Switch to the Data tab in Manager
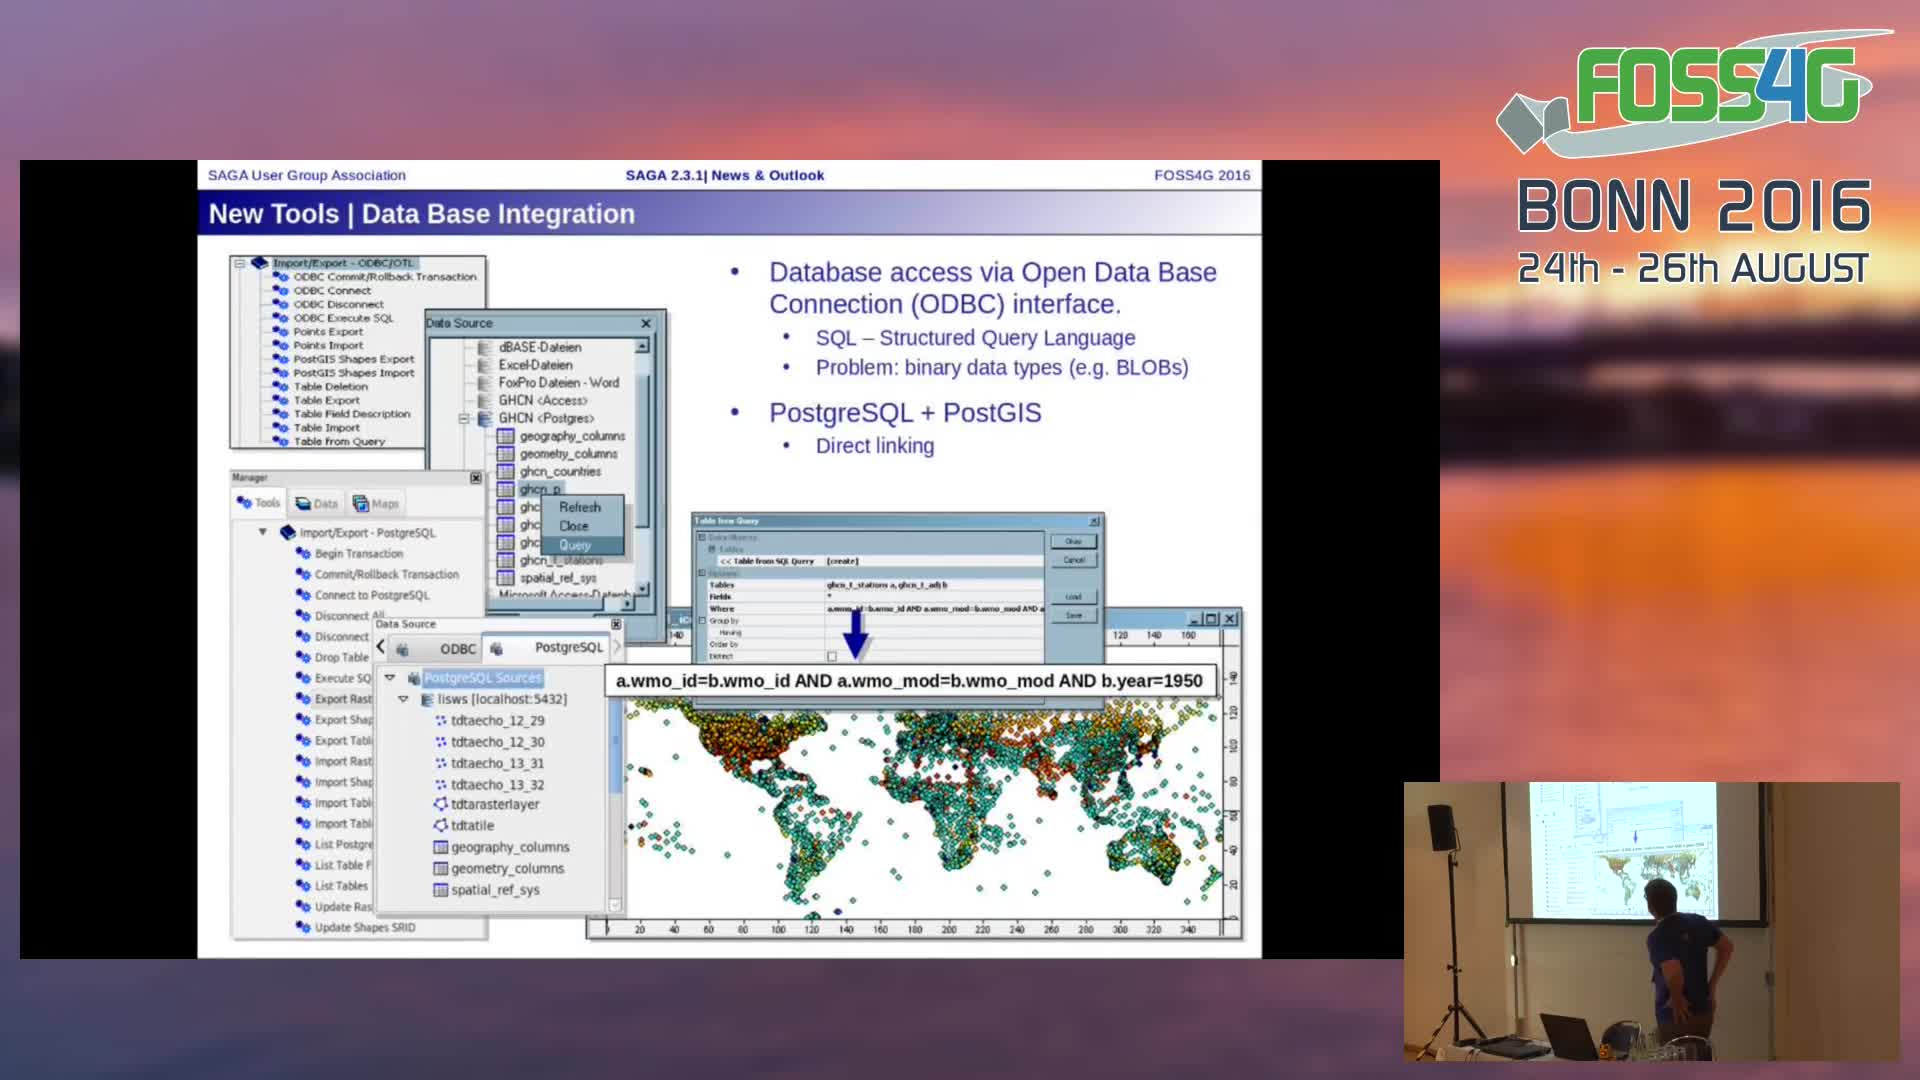Image resolution: width=1920 pixels, height=1080 pixels. tap(316, 504)
